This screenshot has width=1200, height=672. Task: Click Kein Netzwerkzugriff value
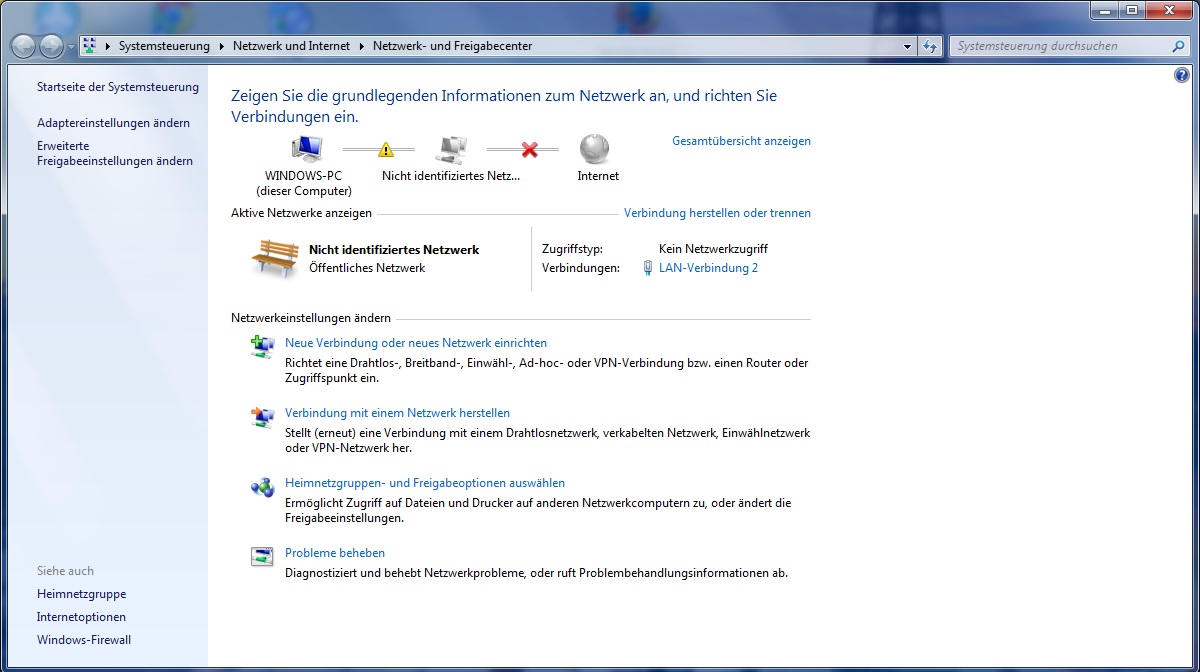tap(713, 249)
